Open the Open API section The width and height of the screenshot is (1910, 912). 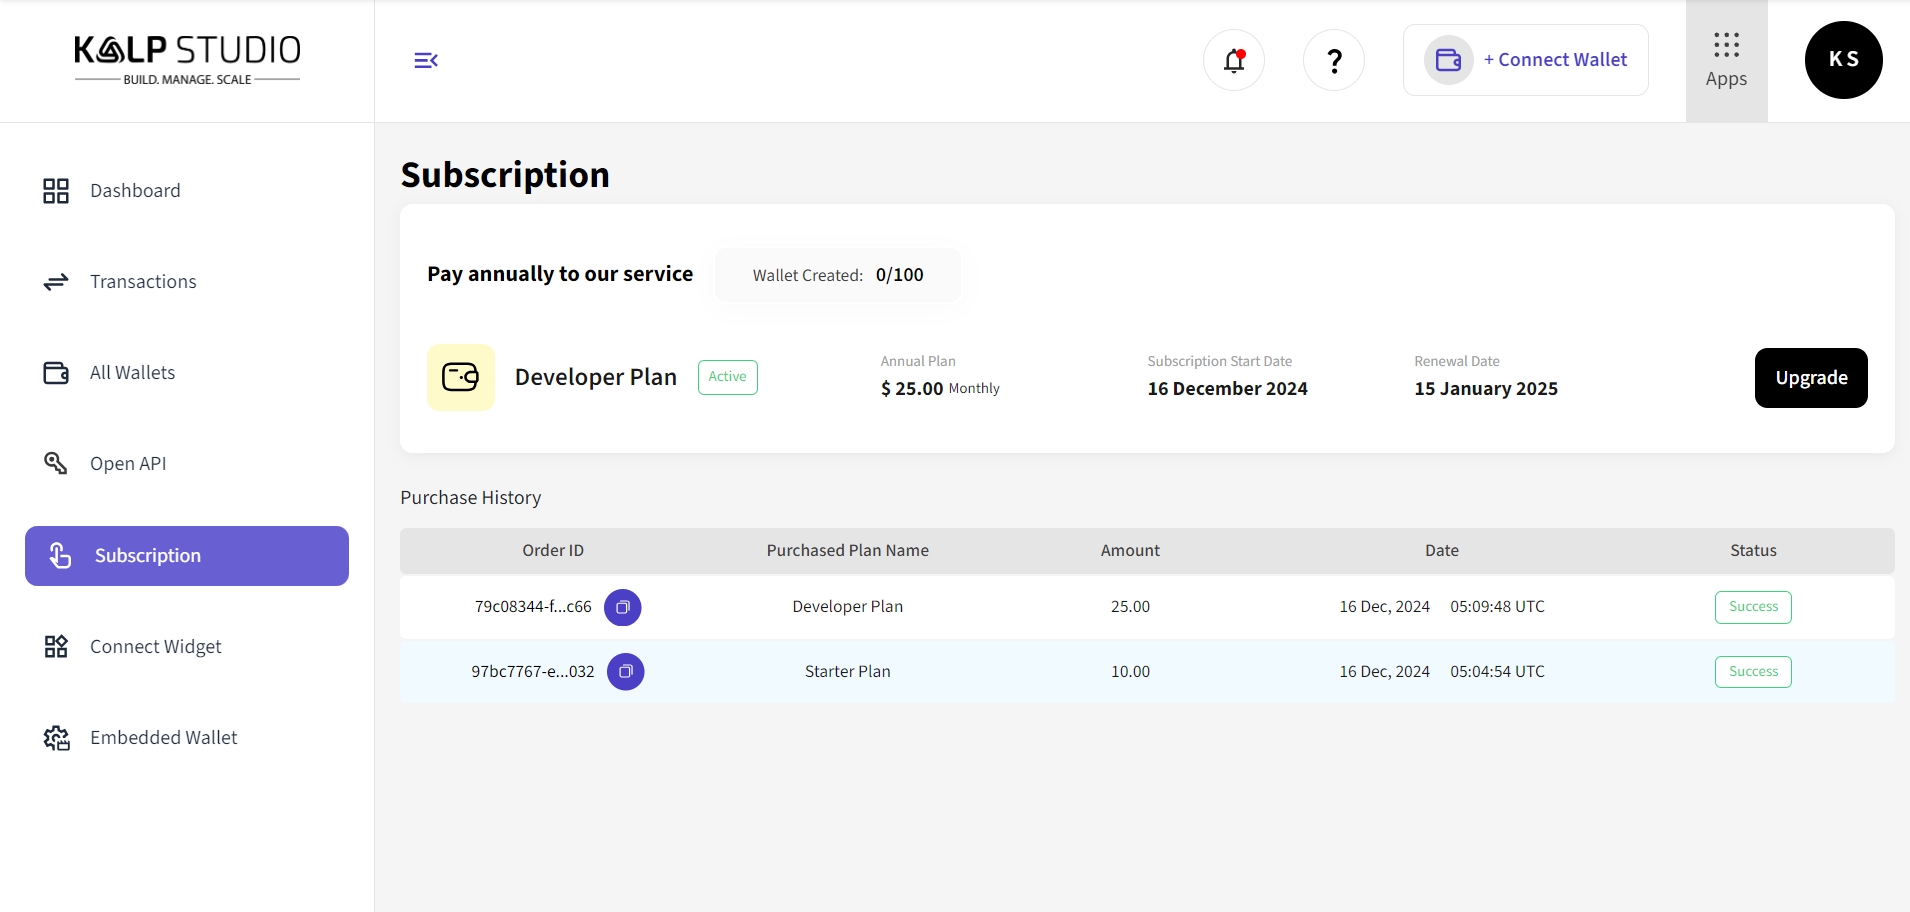(x=128, y=464)
